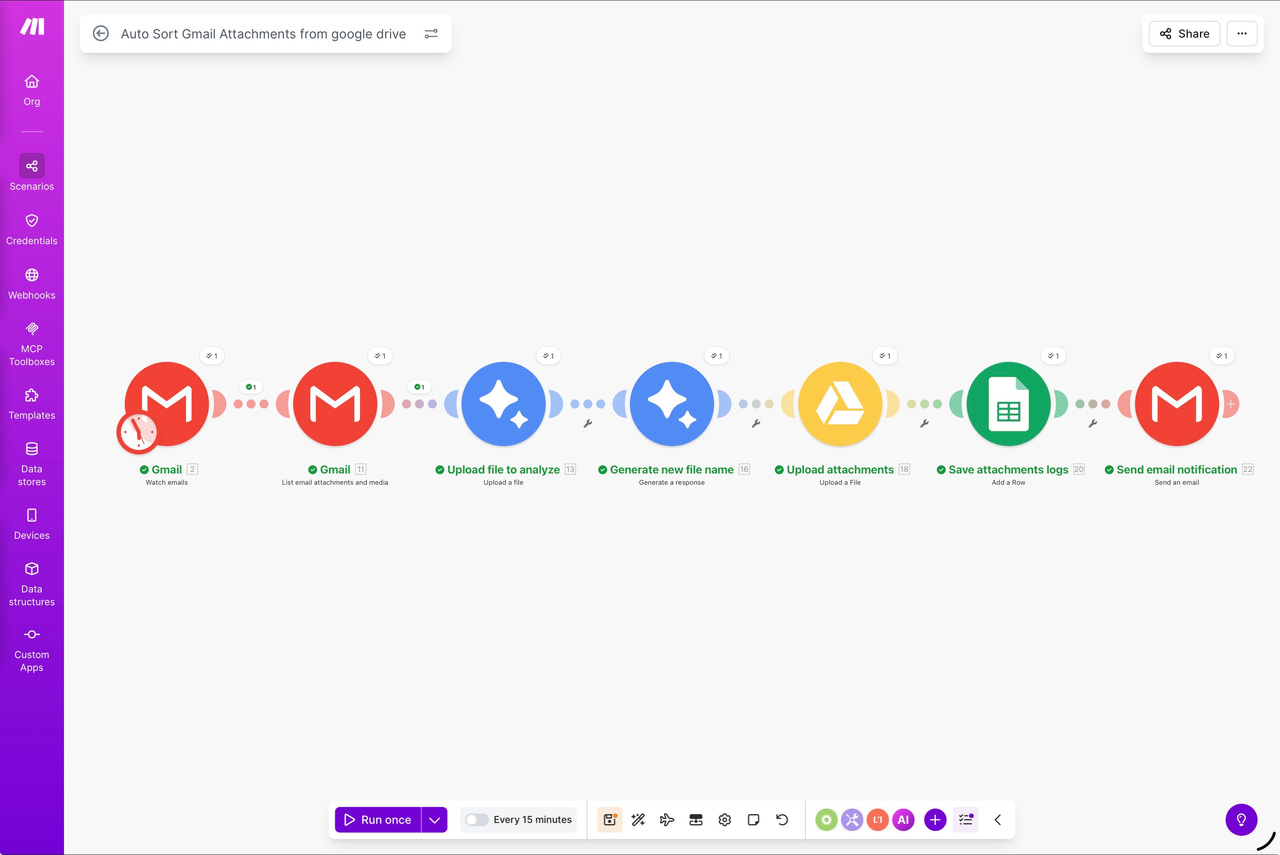Open green flow control tools
1280x855 pixels.
[x=826, y=820]
